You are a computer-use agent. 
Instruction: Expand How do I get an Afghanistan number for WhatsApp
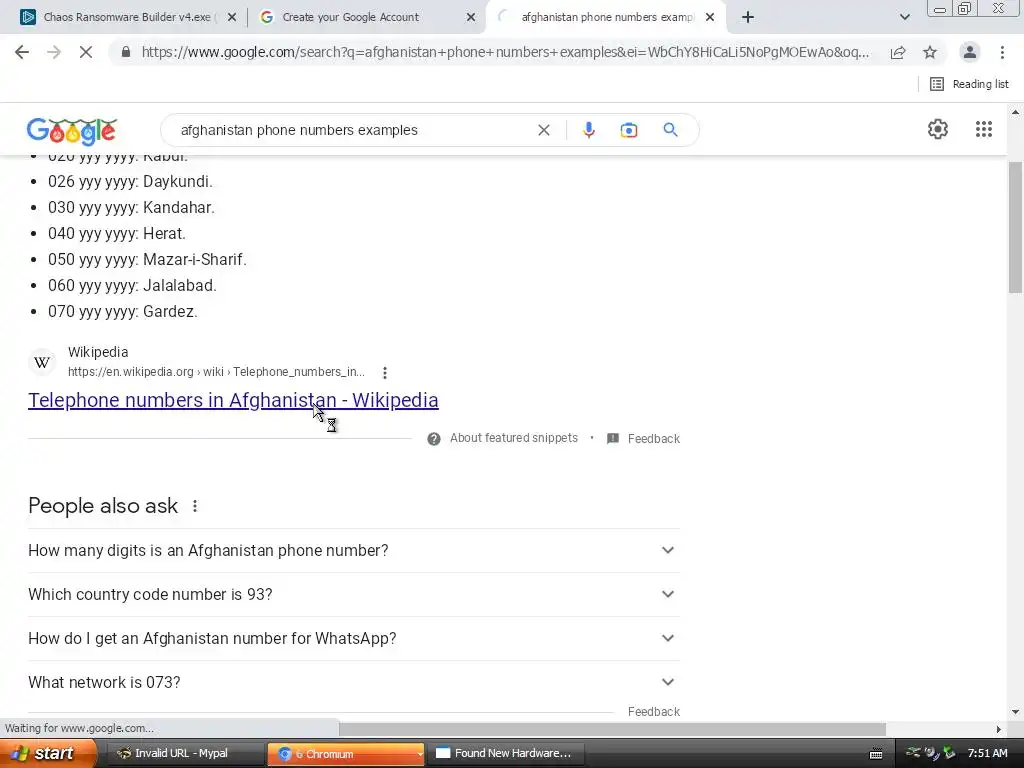point(354,638)
